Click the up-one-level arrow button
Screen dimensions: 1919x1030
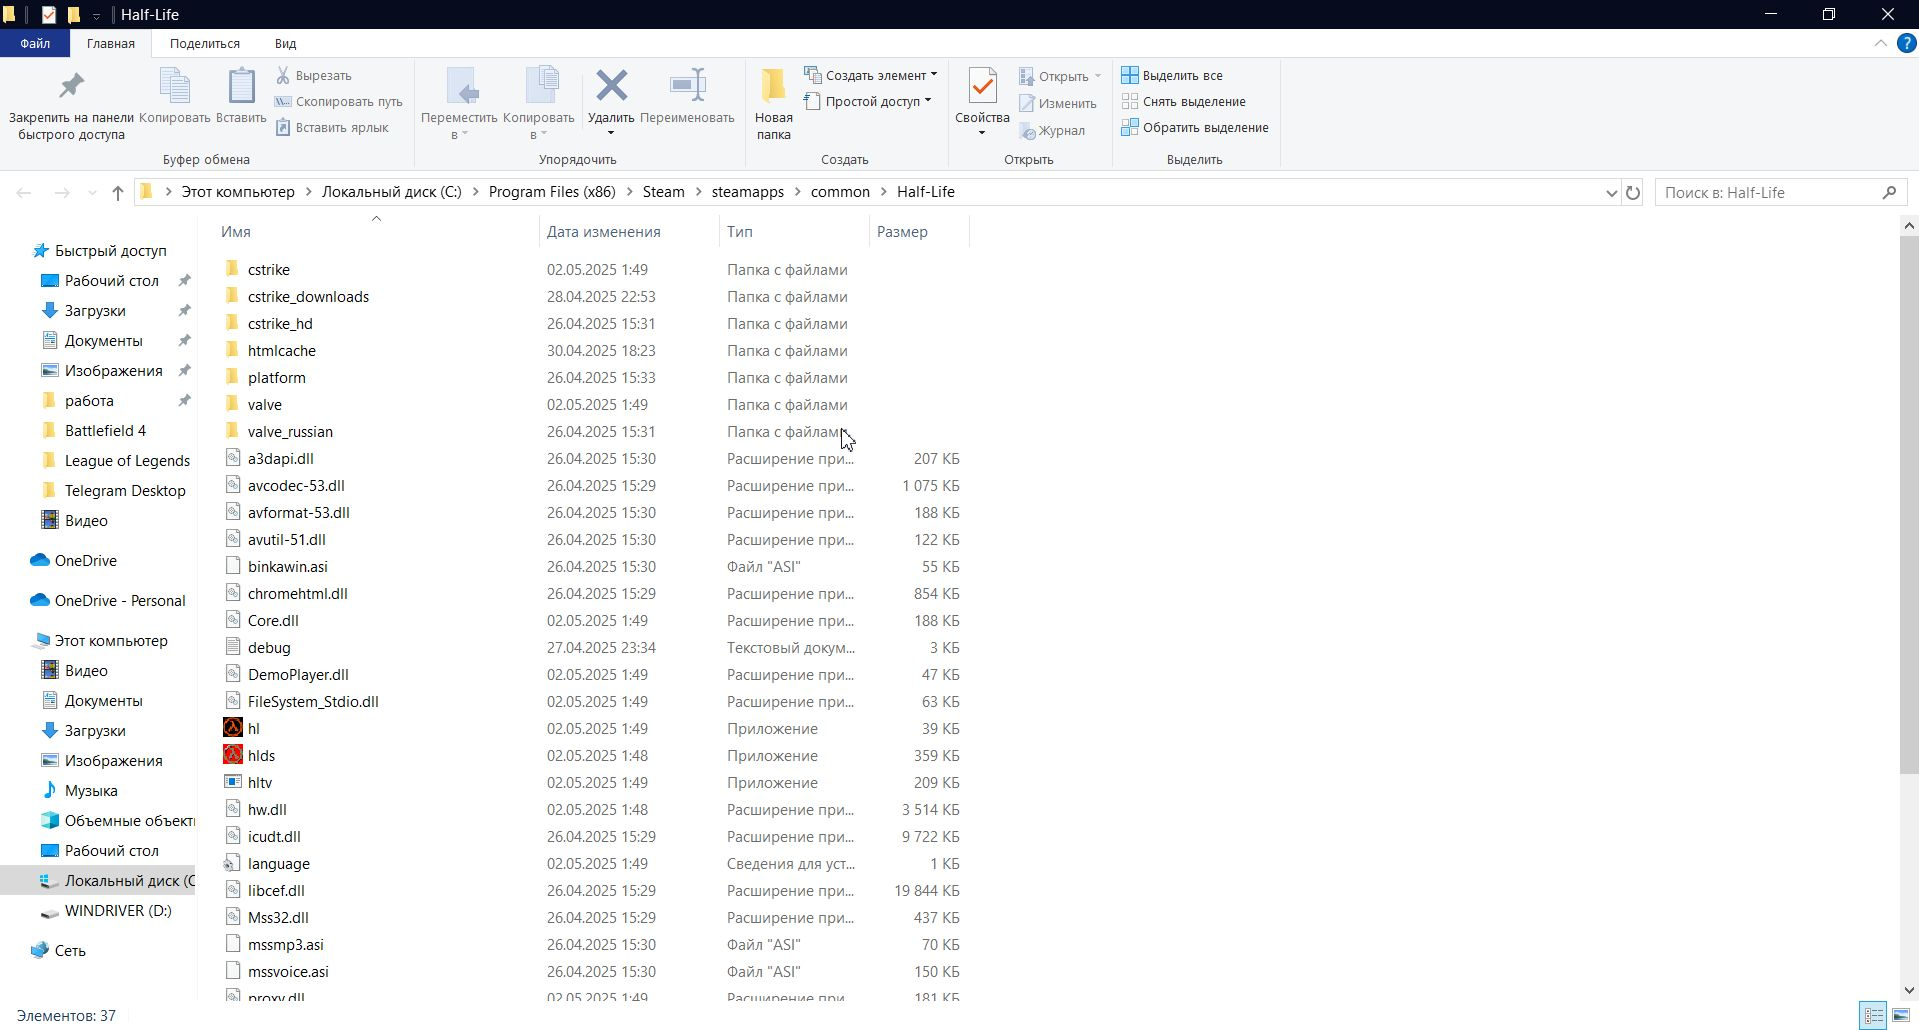(x=118, y=193)
